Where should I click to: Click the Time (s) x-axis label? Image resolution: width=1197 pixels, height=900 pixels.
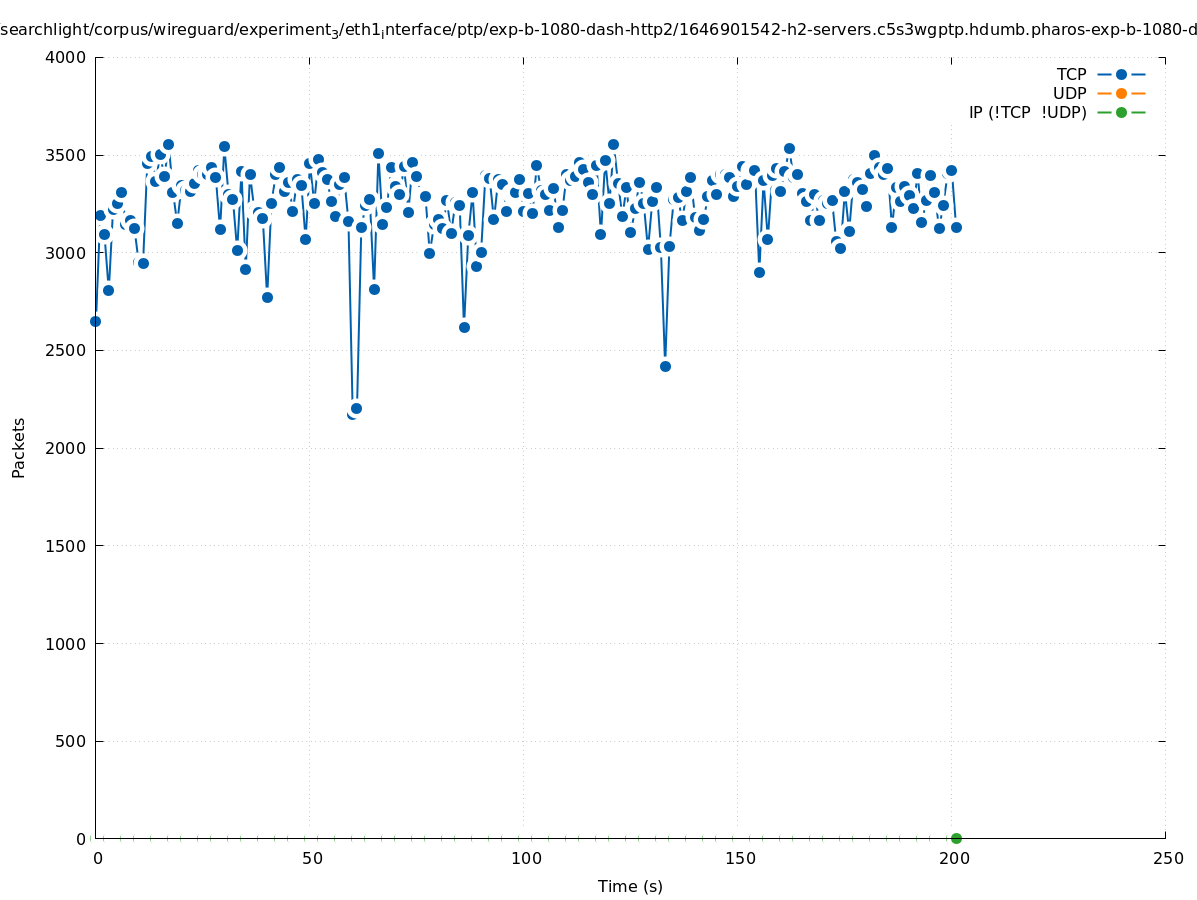pos(630,886)
